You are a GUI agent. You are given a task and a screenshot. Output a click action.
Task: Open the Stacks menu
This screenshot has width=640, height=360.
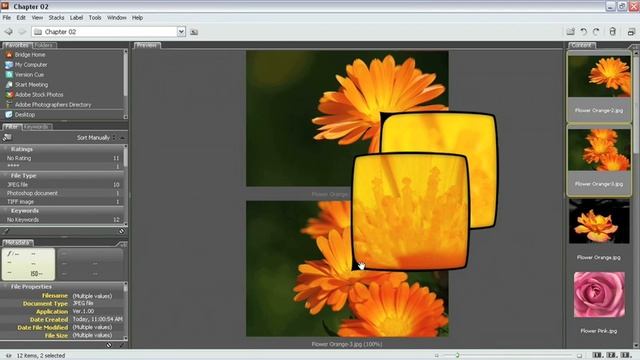tap(56, 18)
